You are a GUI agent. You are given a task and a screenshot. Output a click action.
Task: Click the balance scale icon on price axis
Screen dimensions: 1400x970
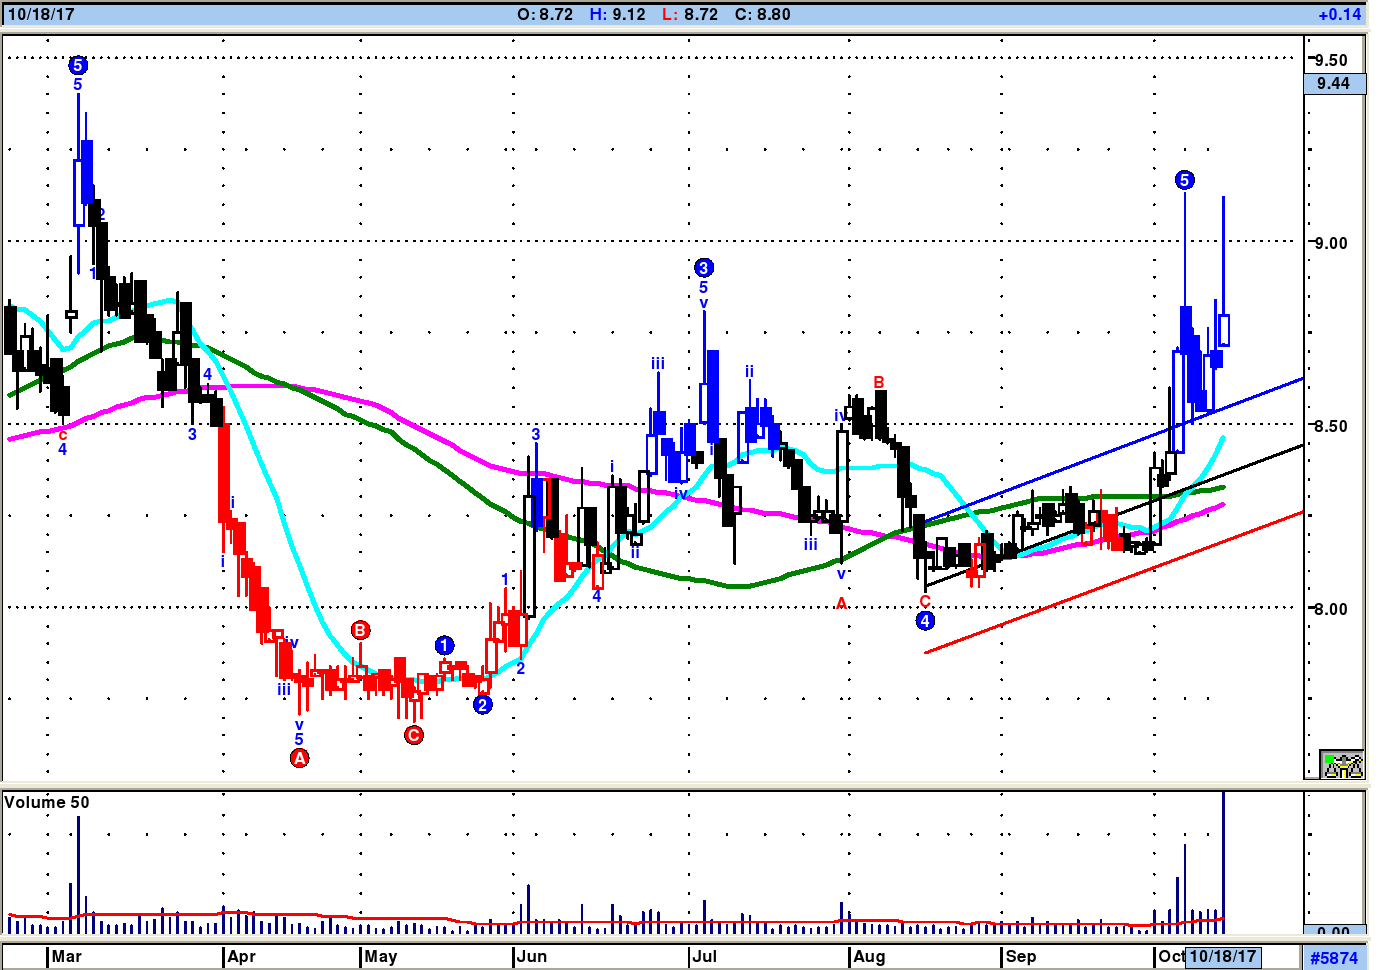(x=1342, y=765)
